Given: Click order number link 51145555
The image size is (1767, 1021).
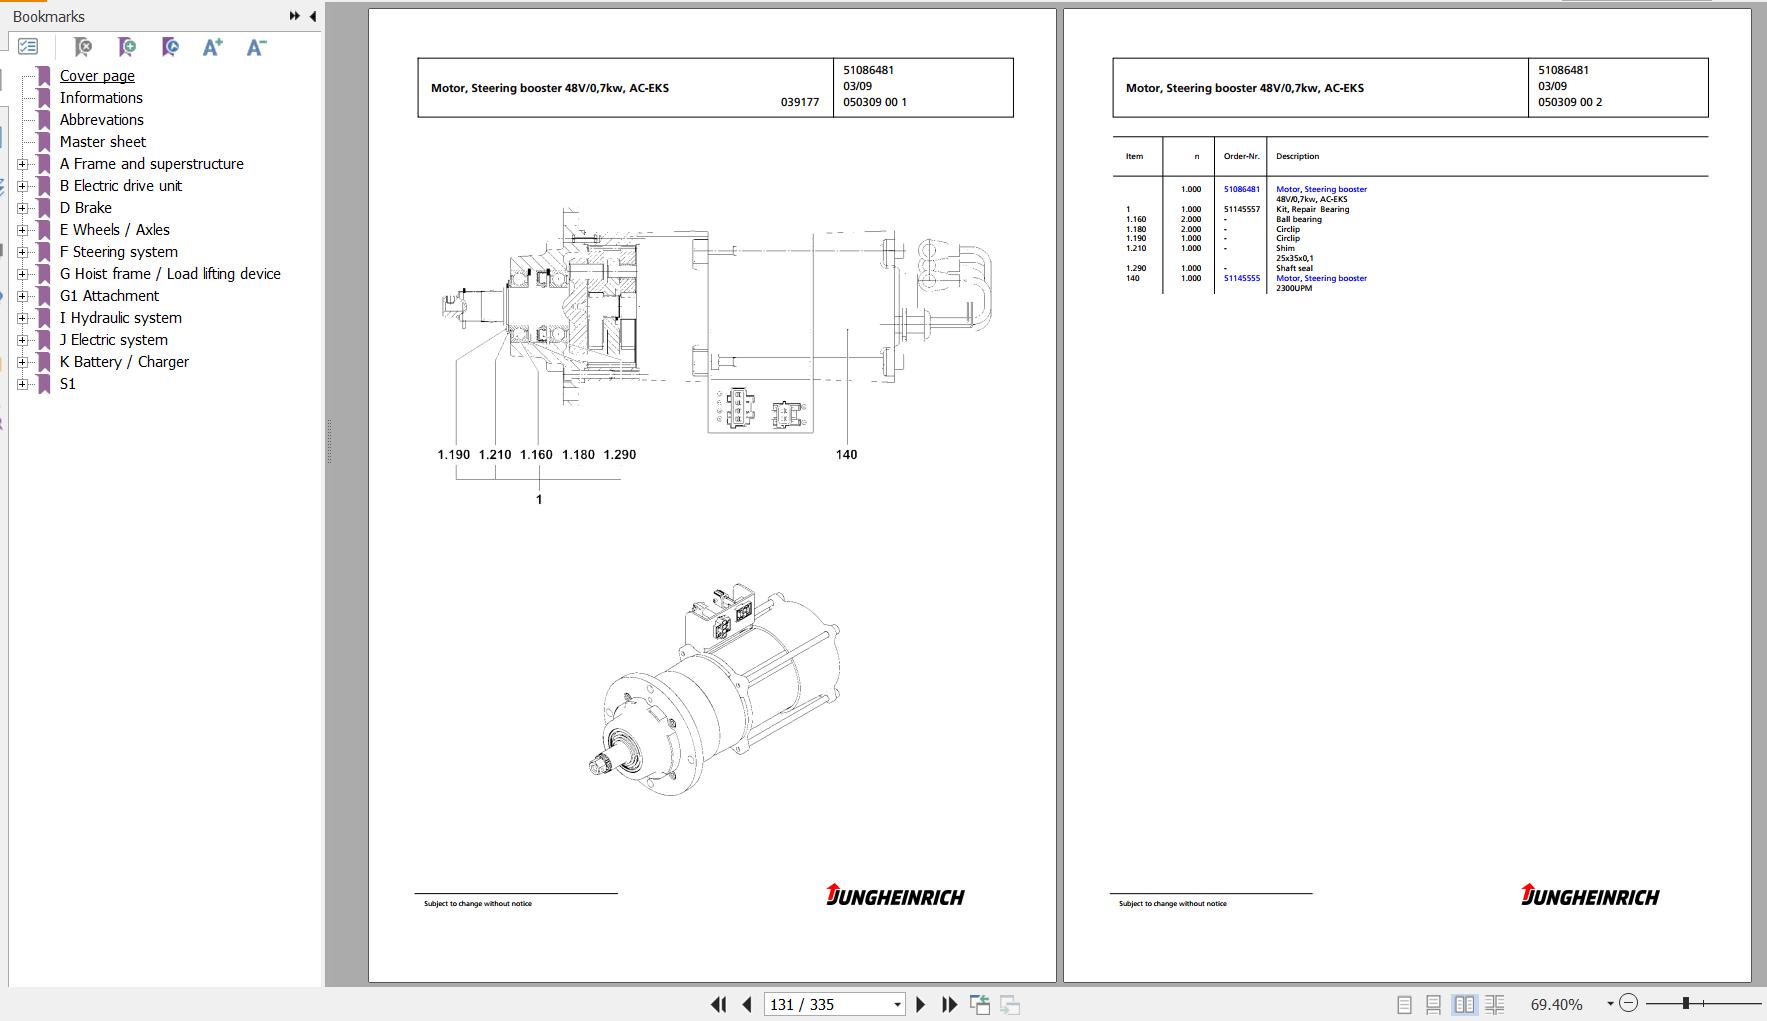Looking at the screenshot, I should click(x=1241, y=278).
